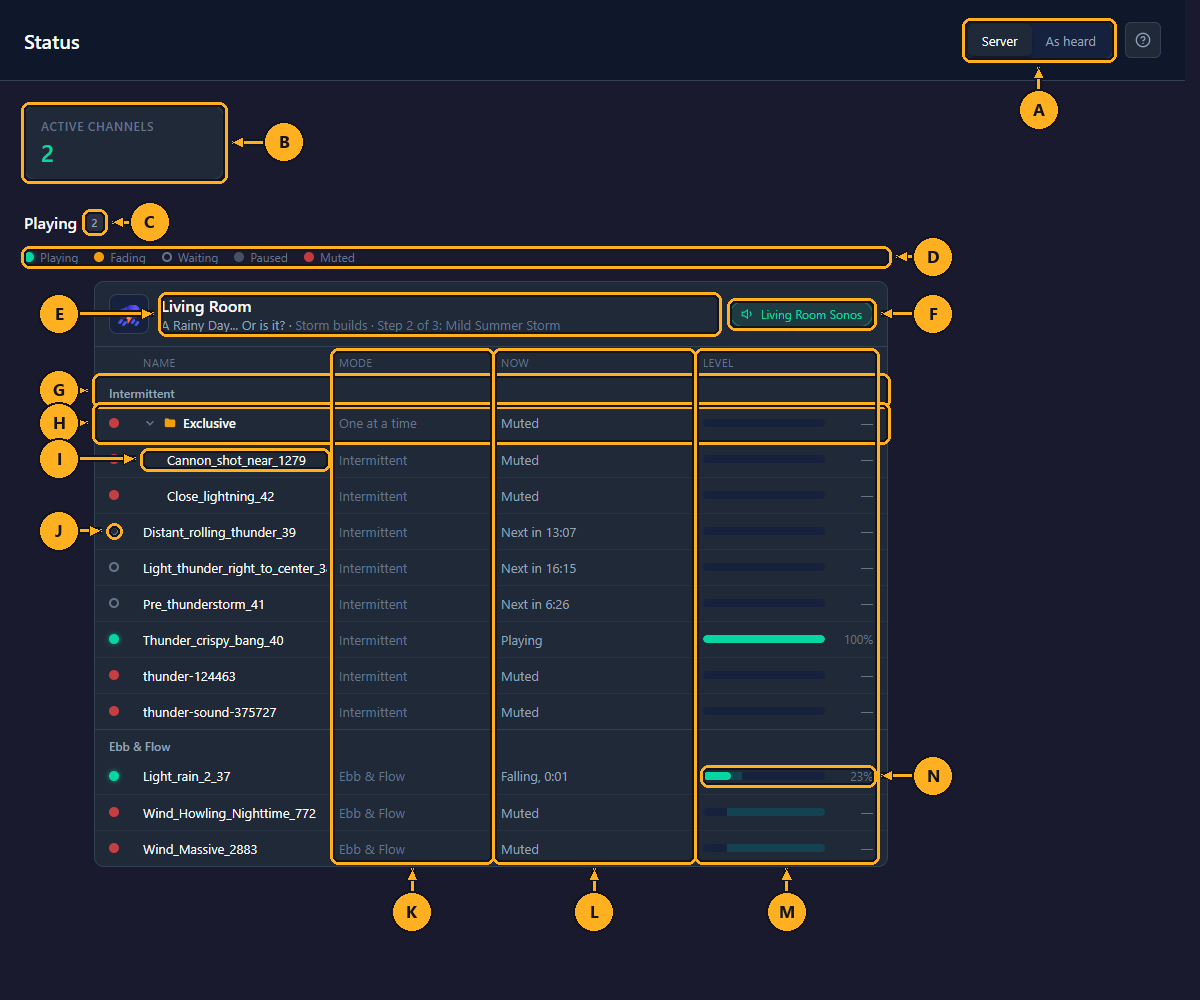Click waiting dot for Light_thunder_right_to_center
Screen dimensions: 1200x1000
click(114, 567)
